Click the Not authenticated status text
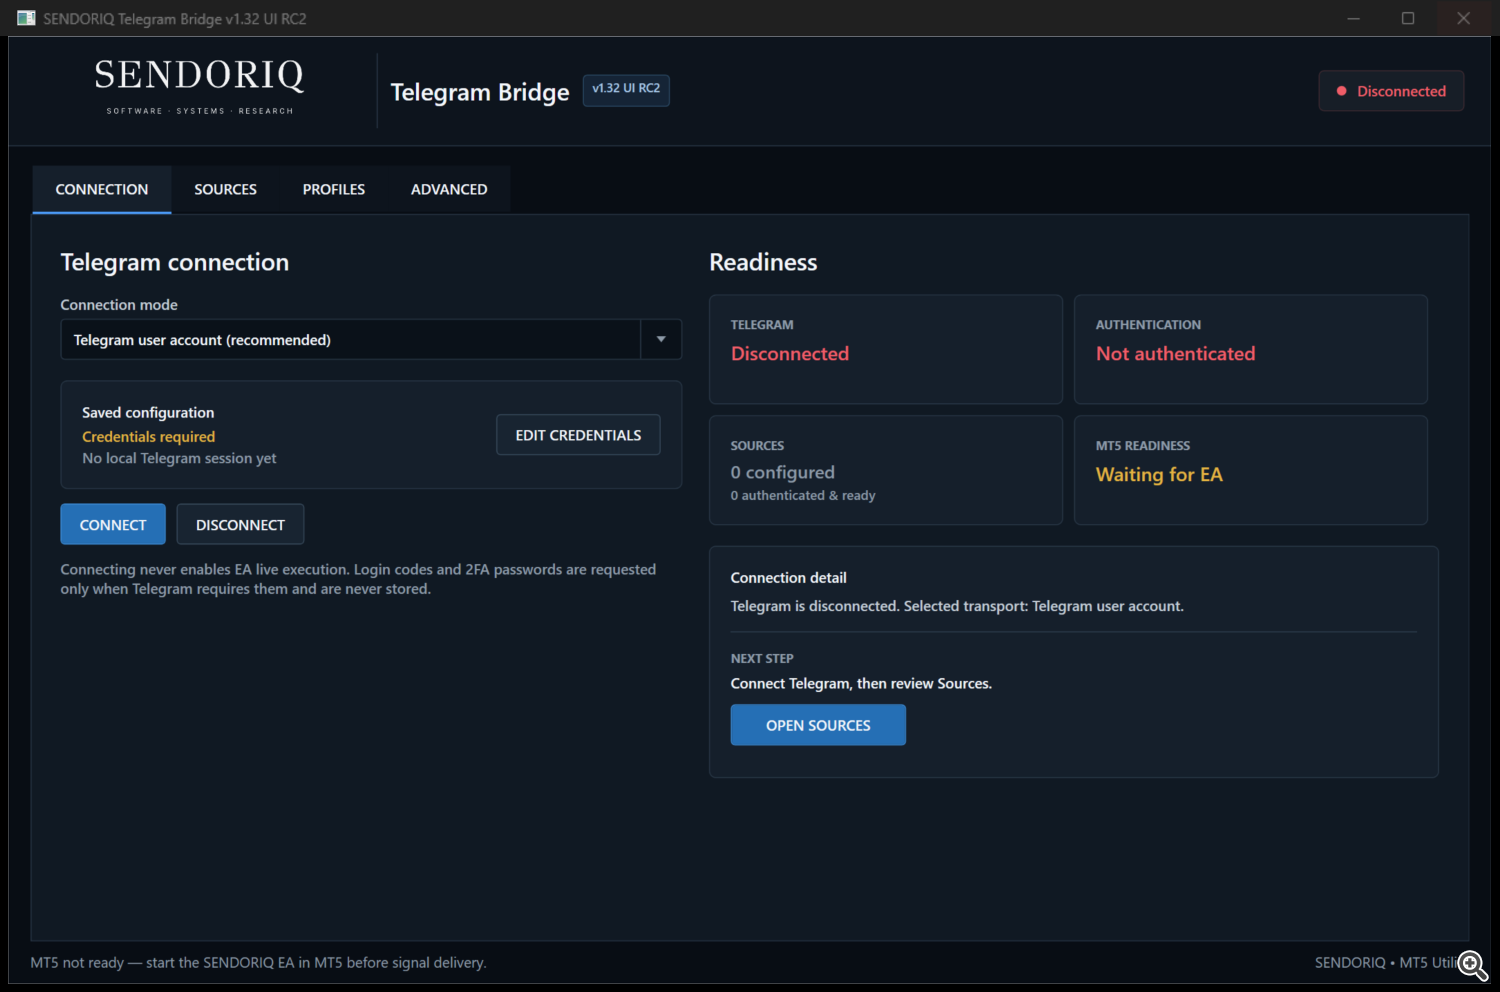Screen dimensions: 1500x992 [1175, 353]
